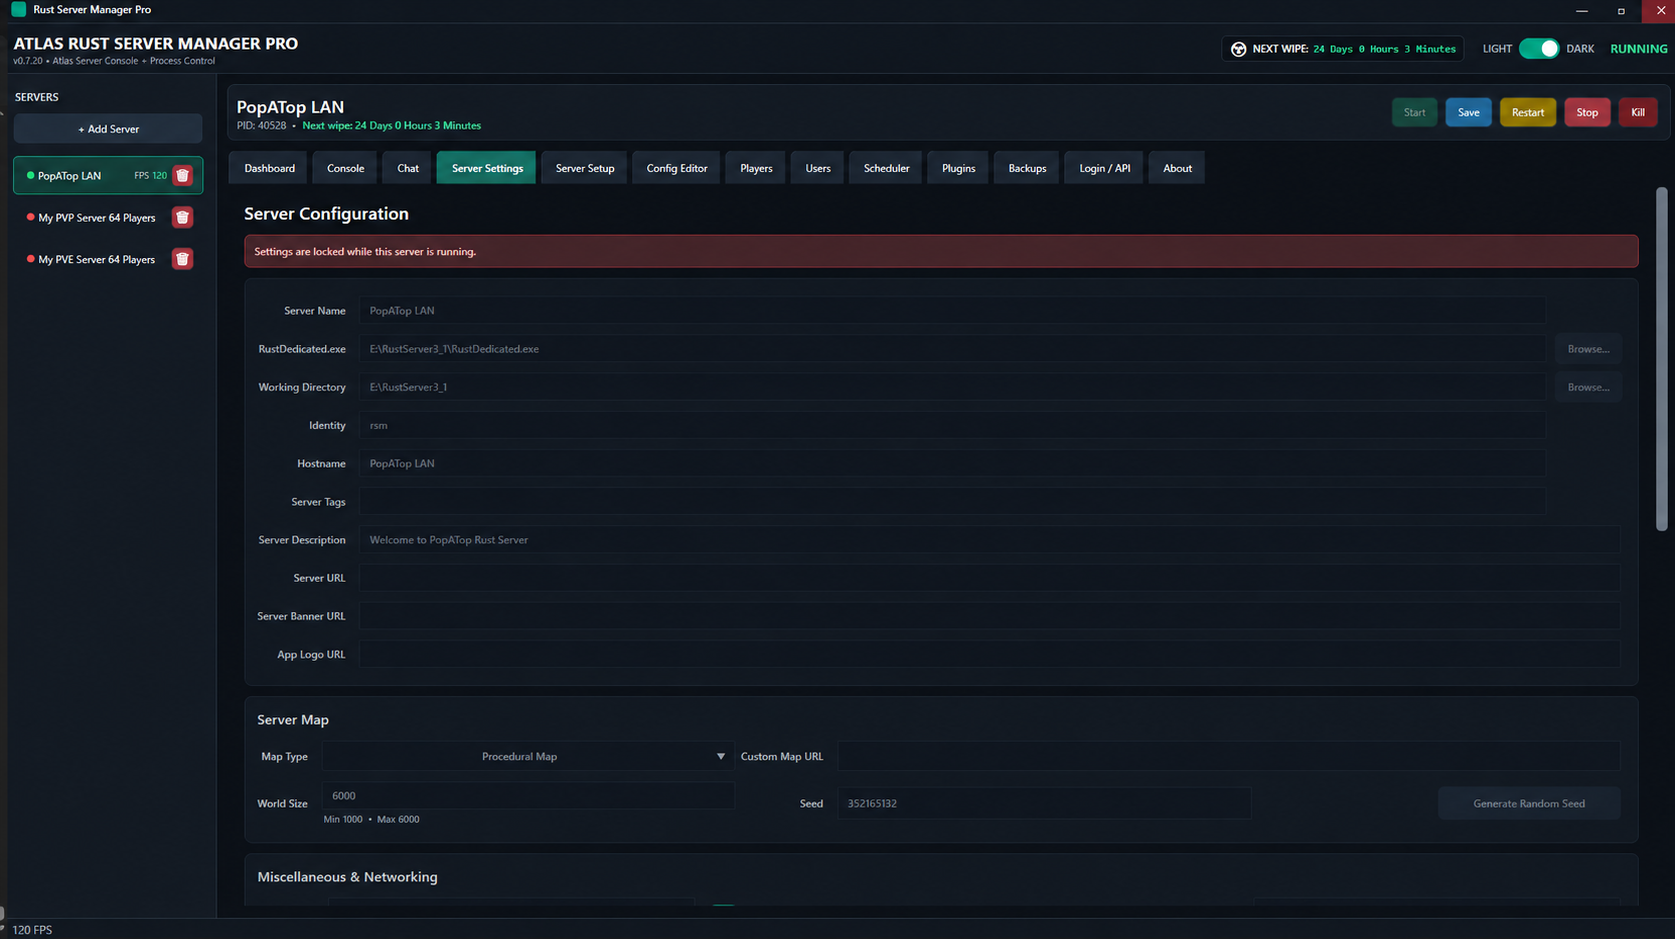
Task: Stop the server
Action: 1587,112
